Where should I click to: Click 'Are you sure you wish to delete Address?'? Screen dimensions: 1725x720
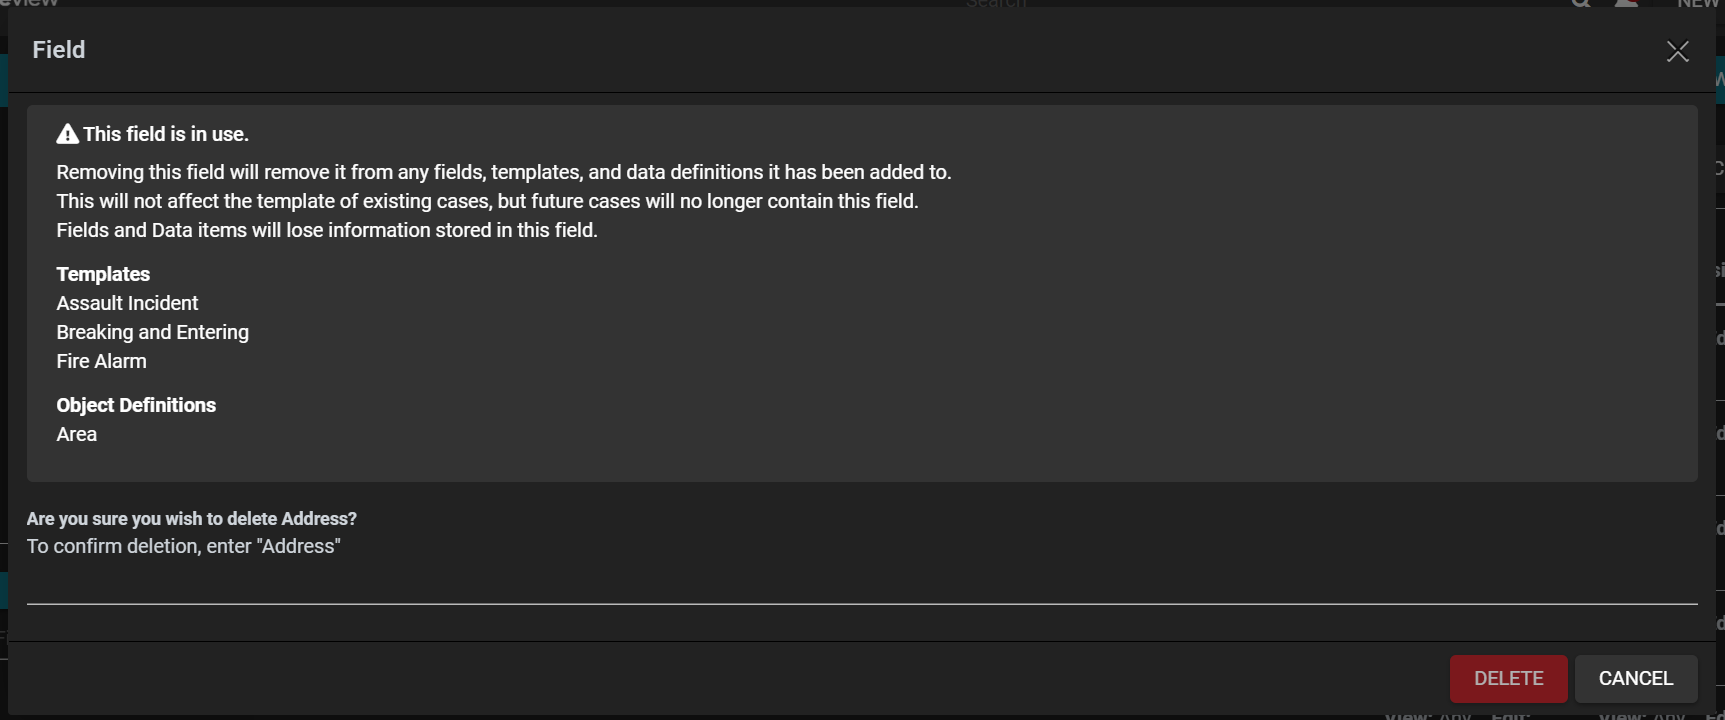[191, 519]
